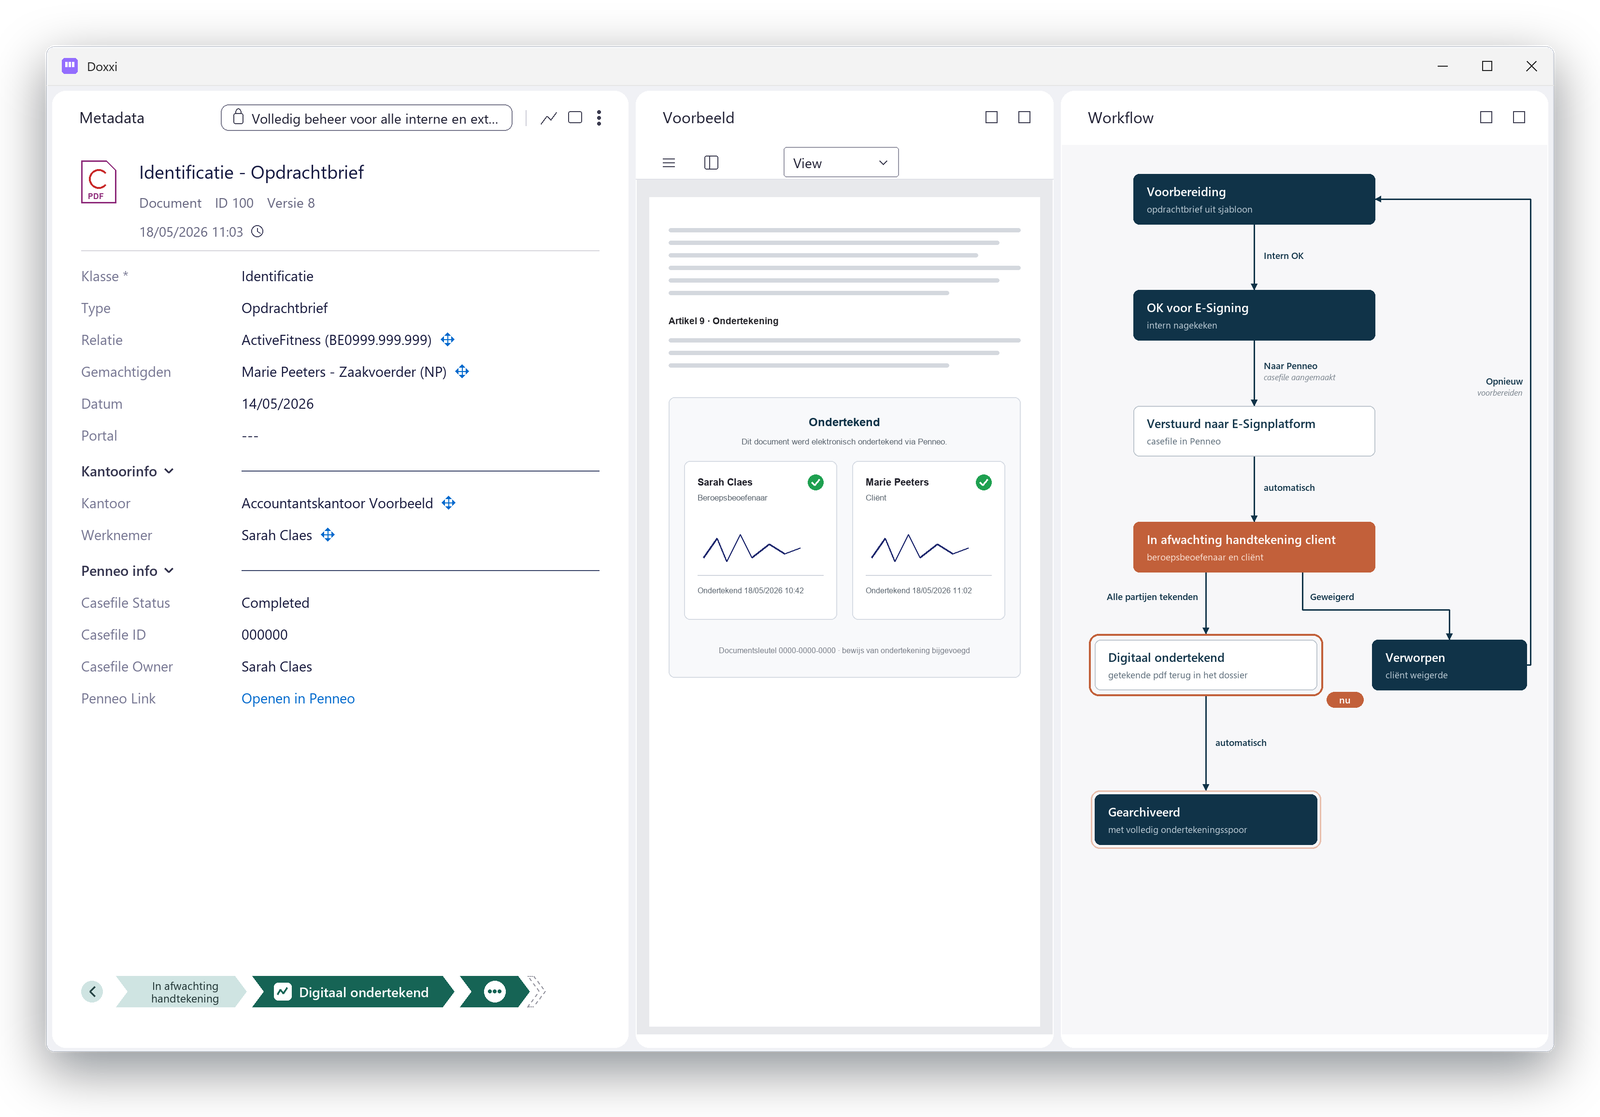1600x1117 pixels.
Task: Open the hamburger menu in Voorbeeld toolbar
Action: [x=669, y=163]
